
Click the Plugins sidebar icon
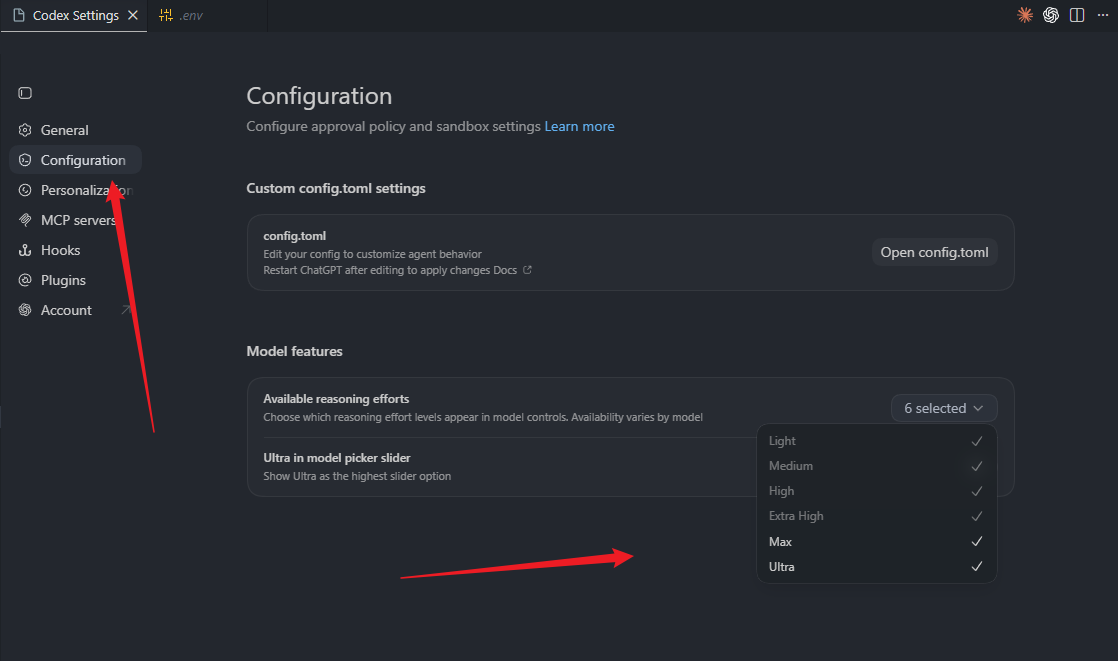coord(25,280)
